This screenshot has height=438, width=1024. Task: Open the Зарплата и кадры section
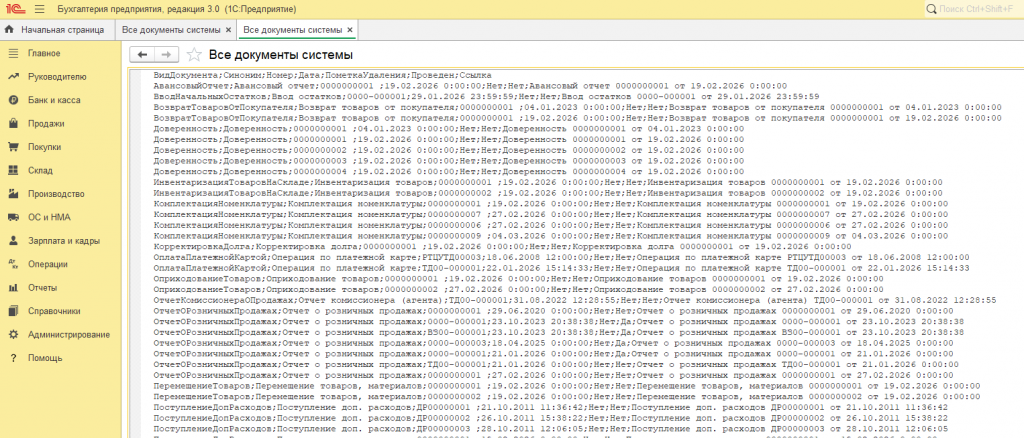[64, 241]
